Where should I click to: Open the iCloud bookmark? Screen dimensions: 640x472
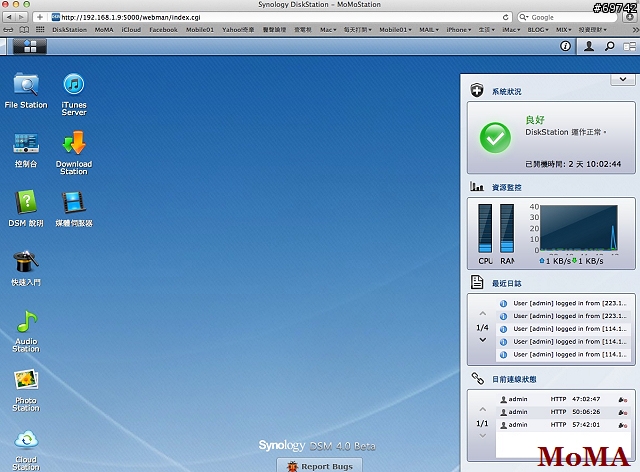pyautogui.click(x=131, y=29)
